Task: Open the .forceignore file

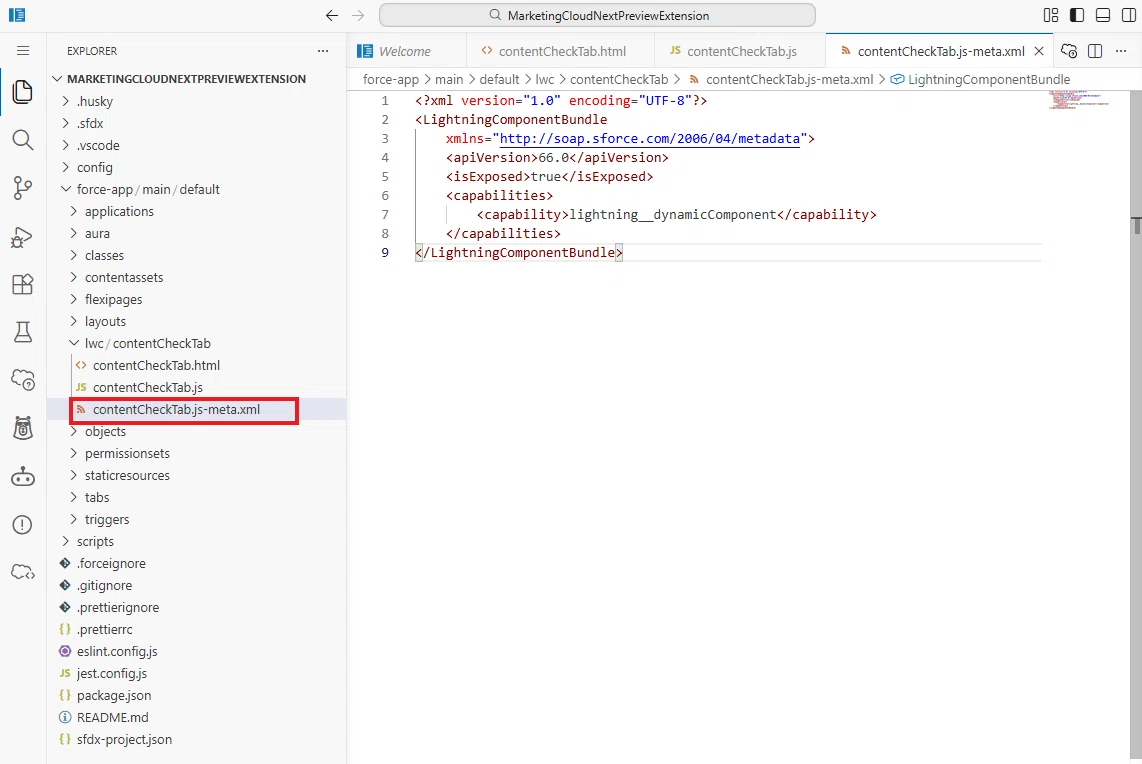Action: coord(111,564)
